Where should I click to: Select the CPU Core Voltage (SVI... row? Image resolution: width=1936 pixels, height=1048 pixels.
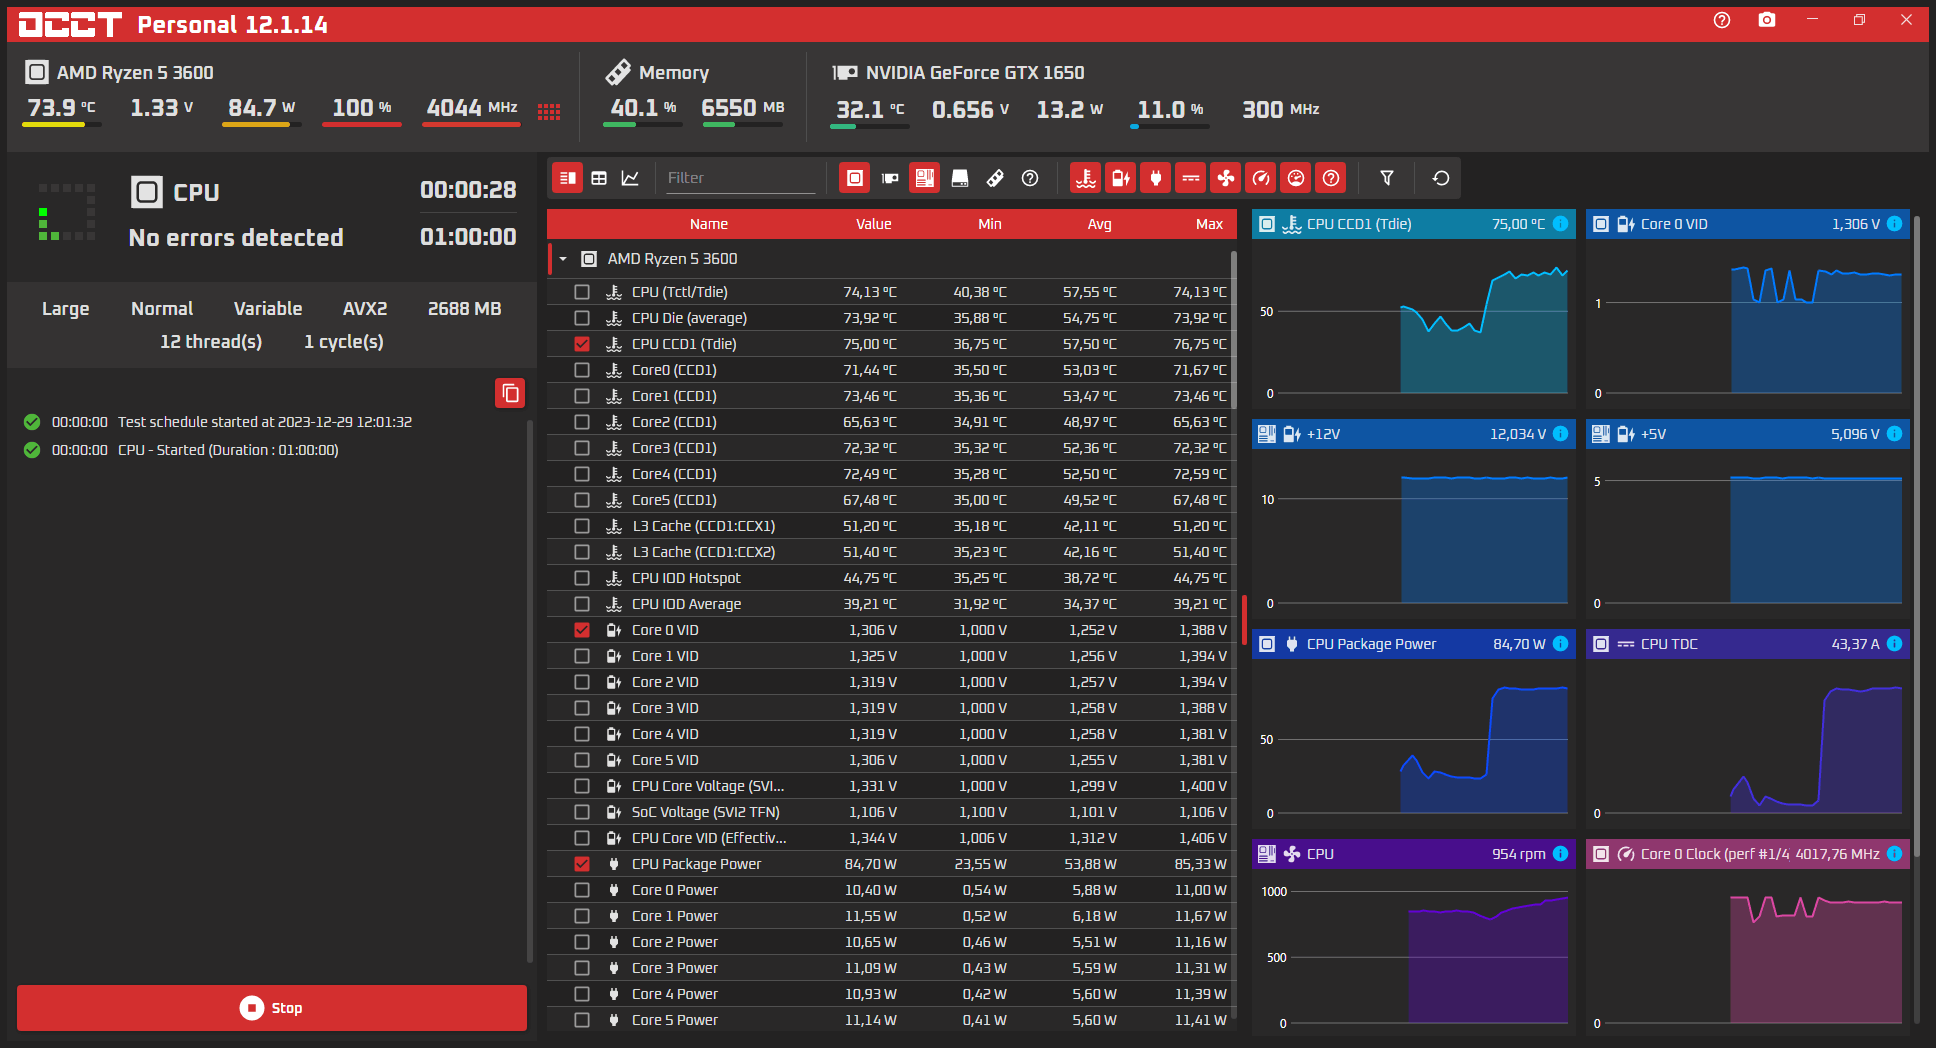(890, 786)
